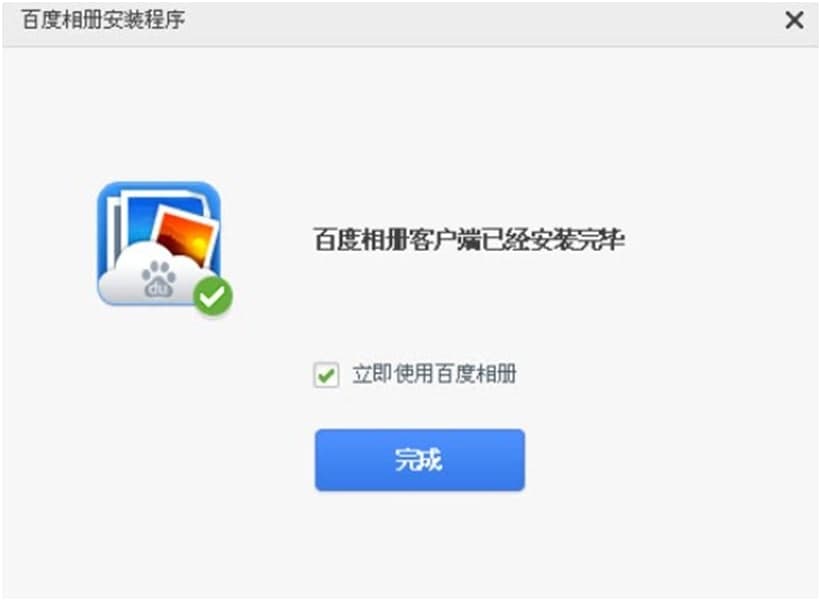Screen dimensions: 821x601
Task: Click 百度相册客户端已经安装完毕 message
Action: 469,240
